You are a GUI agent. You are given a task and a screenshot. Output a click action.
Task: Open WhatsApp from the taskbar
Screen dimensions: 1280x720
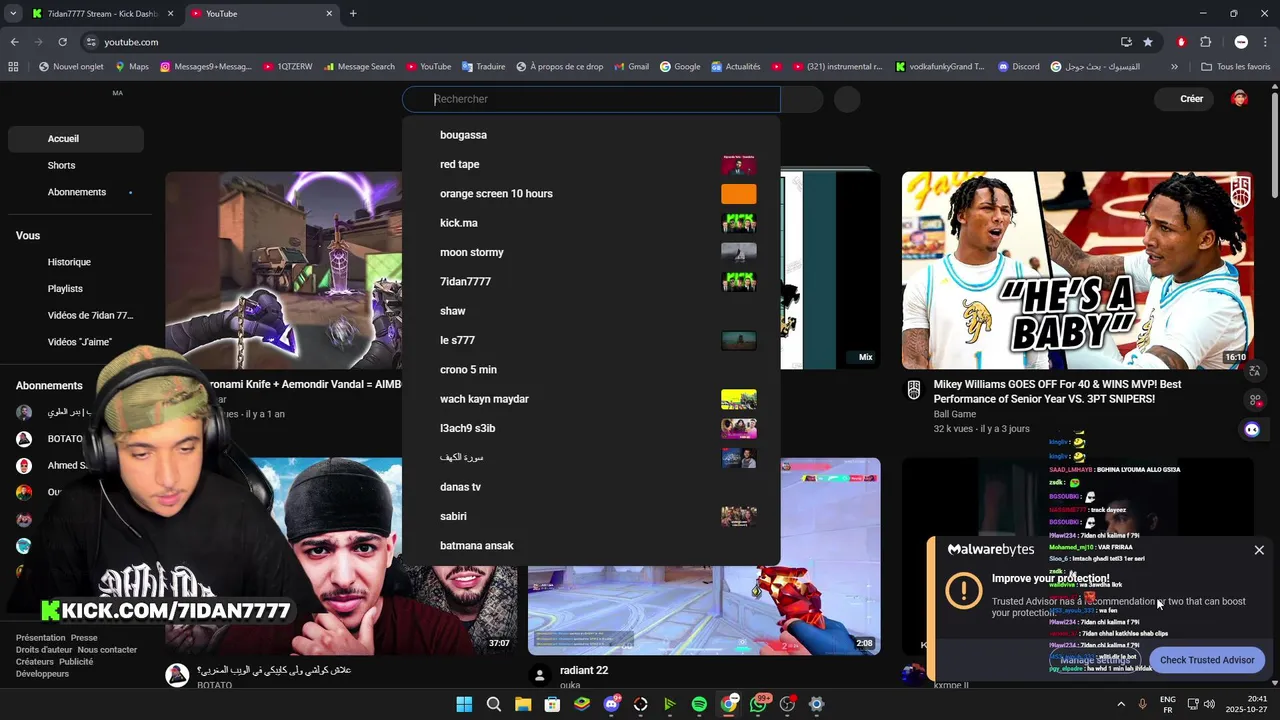click(758, 704)
